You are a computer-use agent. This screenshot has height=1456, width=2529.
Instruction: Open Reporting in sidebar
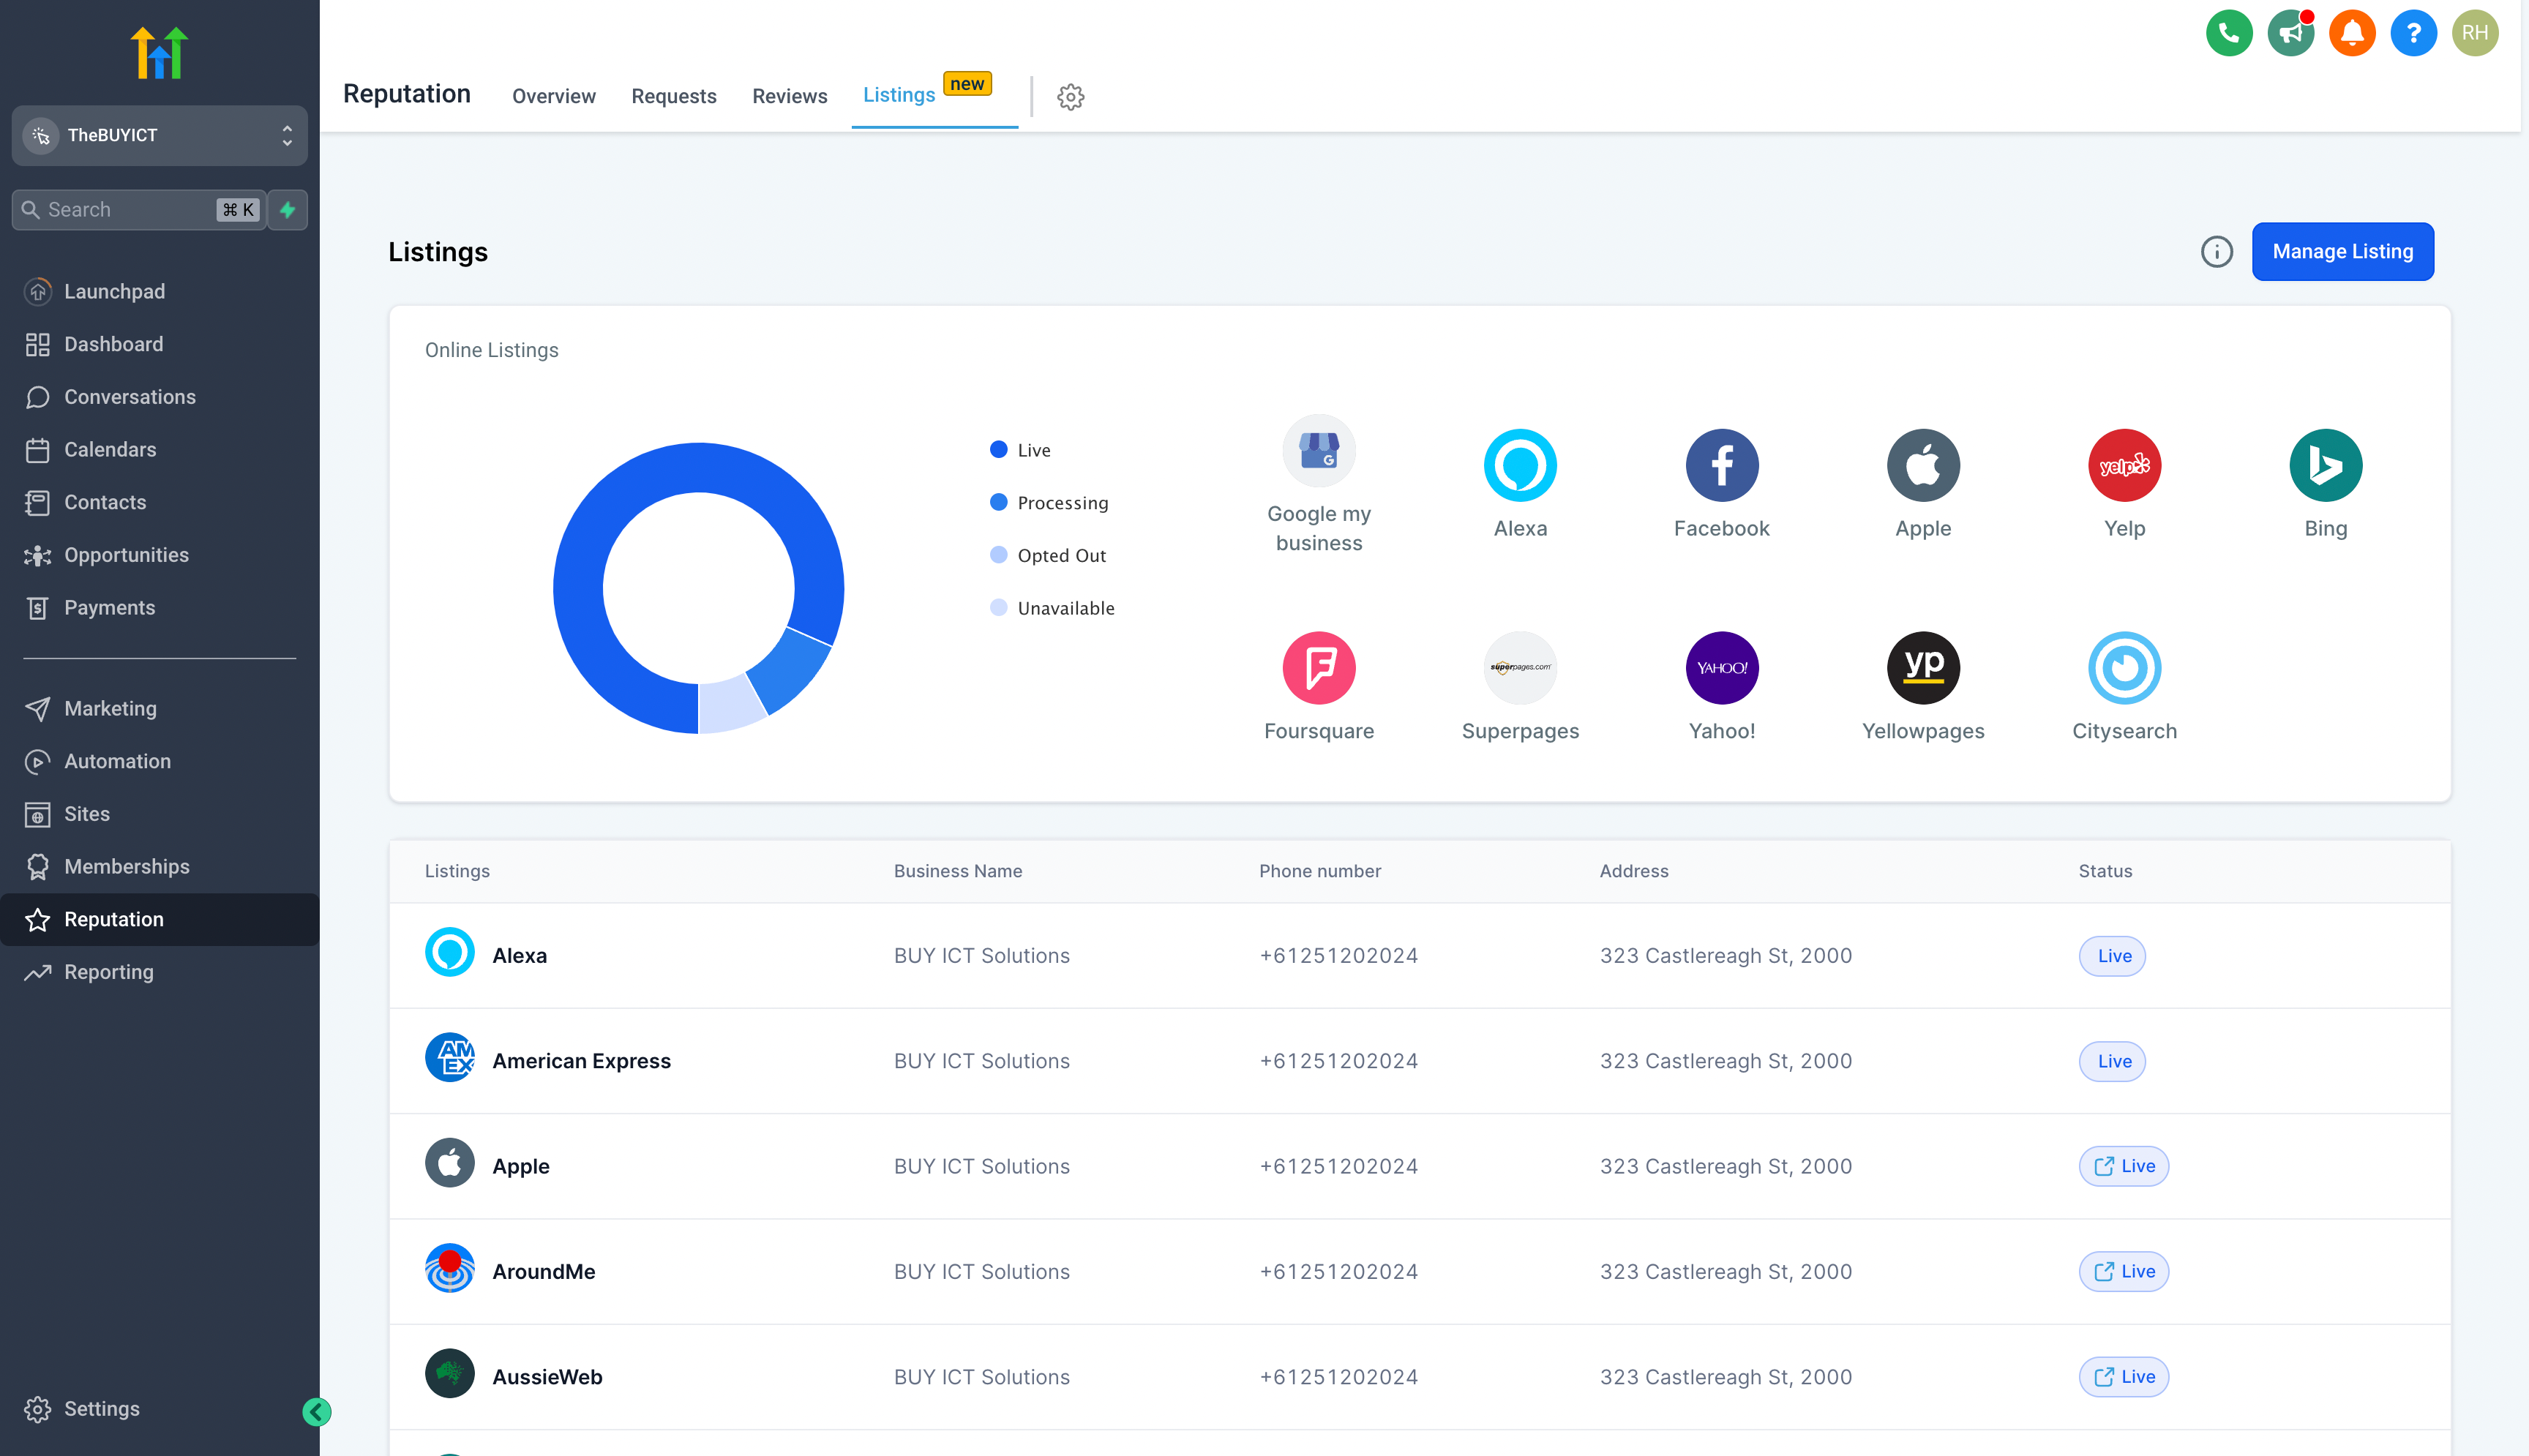click(x=160, y=972)
